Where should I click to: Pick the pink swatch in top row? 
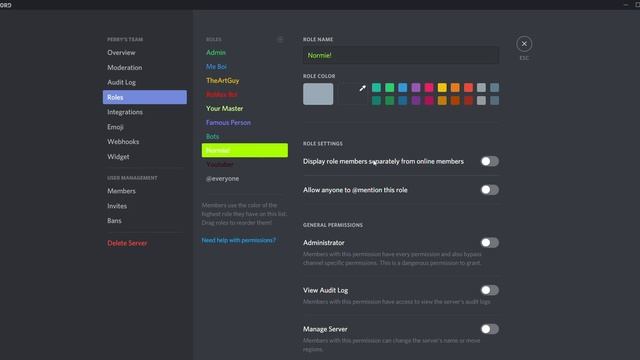pos(429,87)
